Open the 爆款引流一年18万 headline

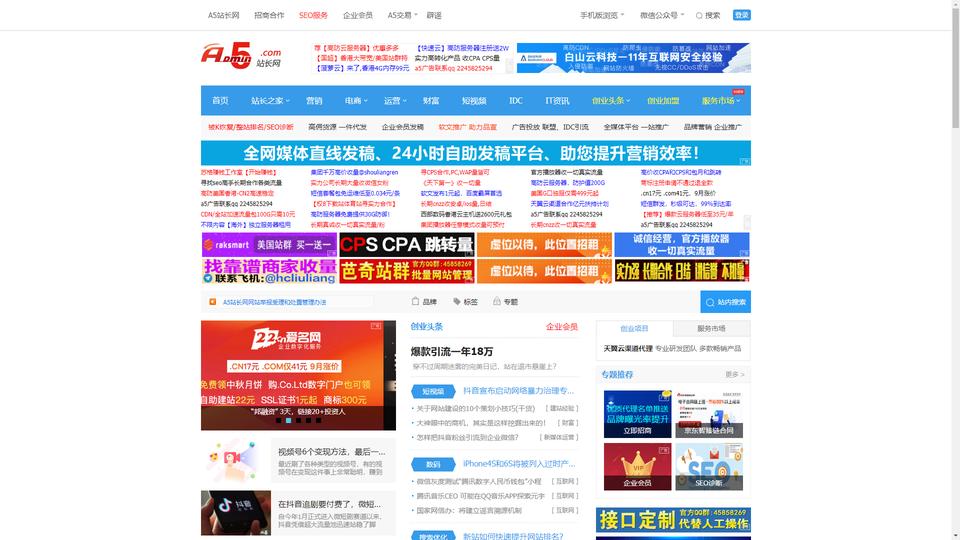coord(452,351)
